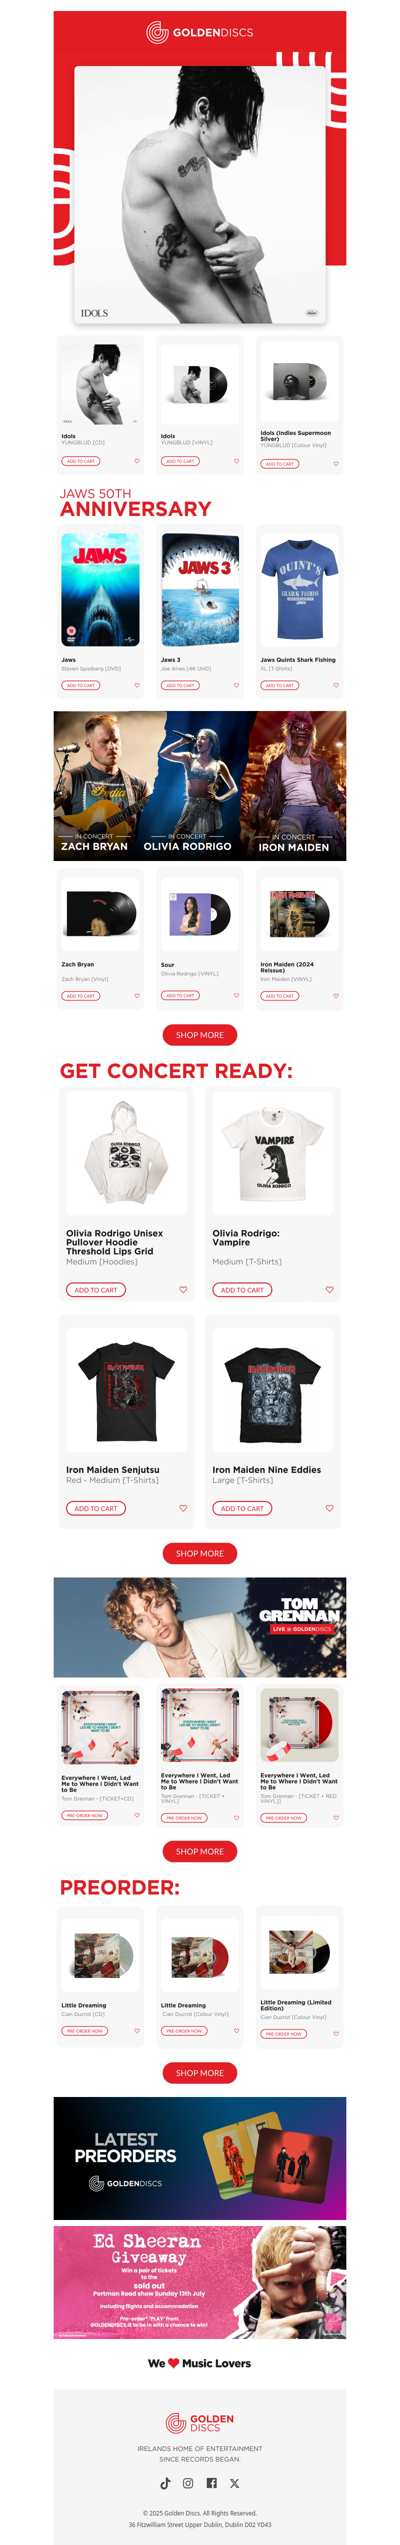
Task: Heart the Little Dreaming CD preorder
Action: (x=137, y=2030)
